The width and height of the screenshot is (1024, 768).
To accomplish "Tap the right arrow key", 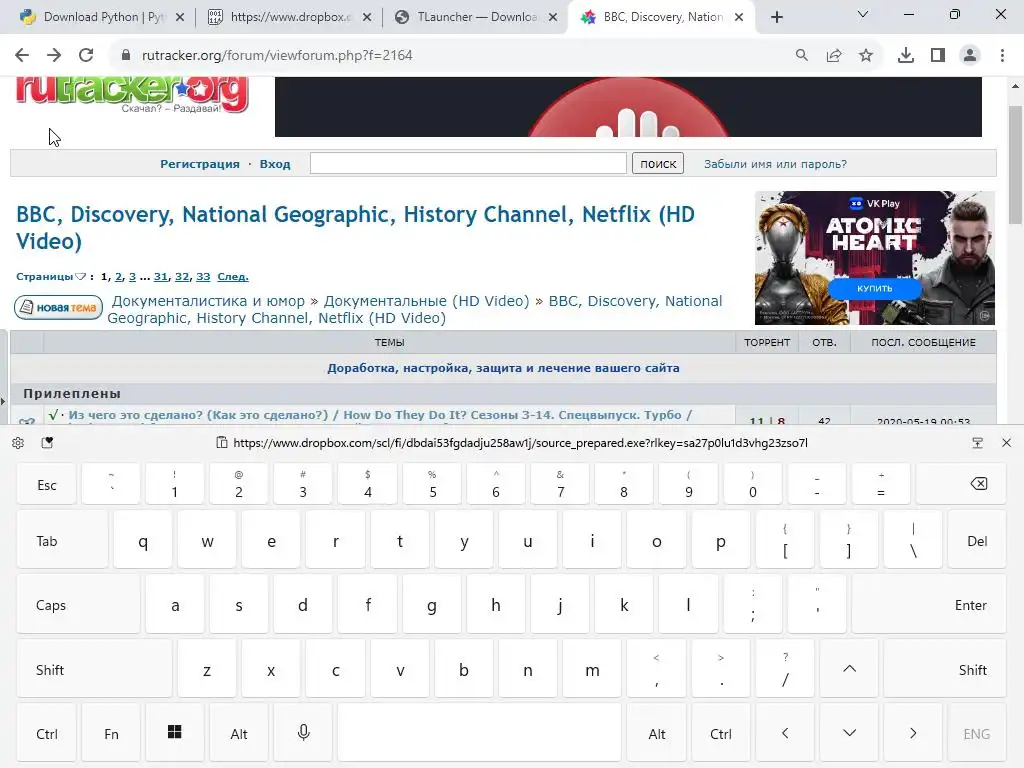I will [913, 733].
